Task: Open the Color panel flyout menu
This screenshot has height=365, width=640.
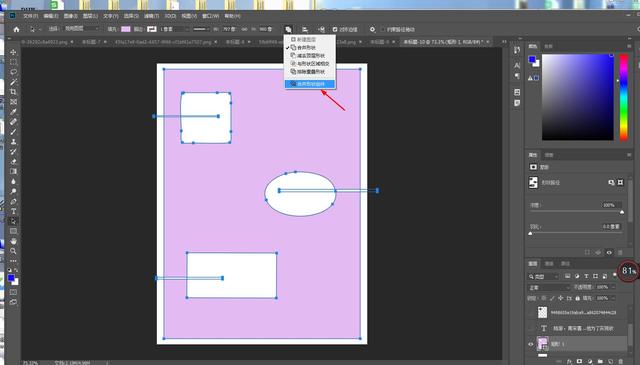Action: tap(629, 47)
